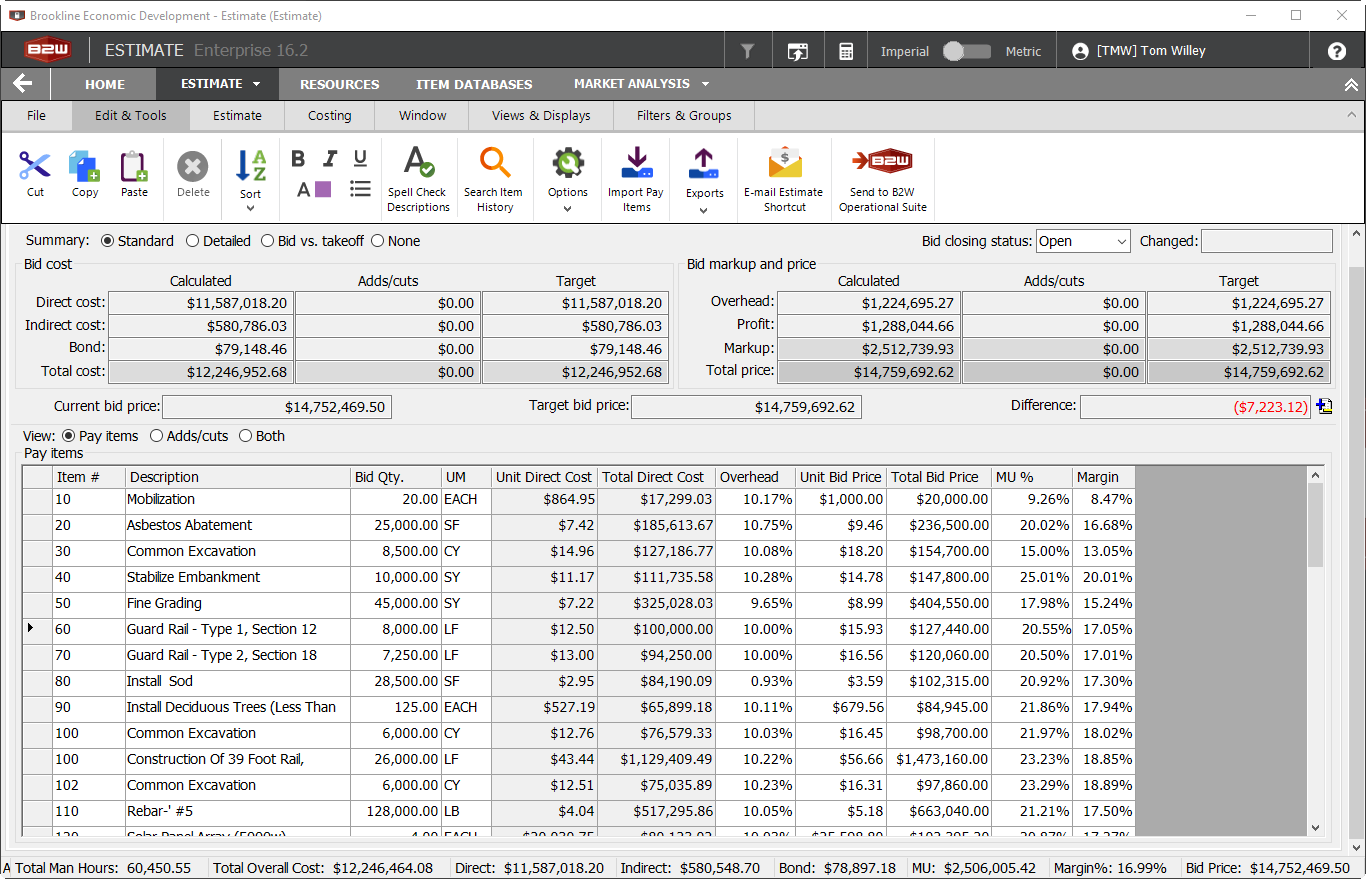The width and height of the screenshot is (1366, 879).
Task: Open the help question mark icon
Action: pyautogui.click(x=1337, y=51)
